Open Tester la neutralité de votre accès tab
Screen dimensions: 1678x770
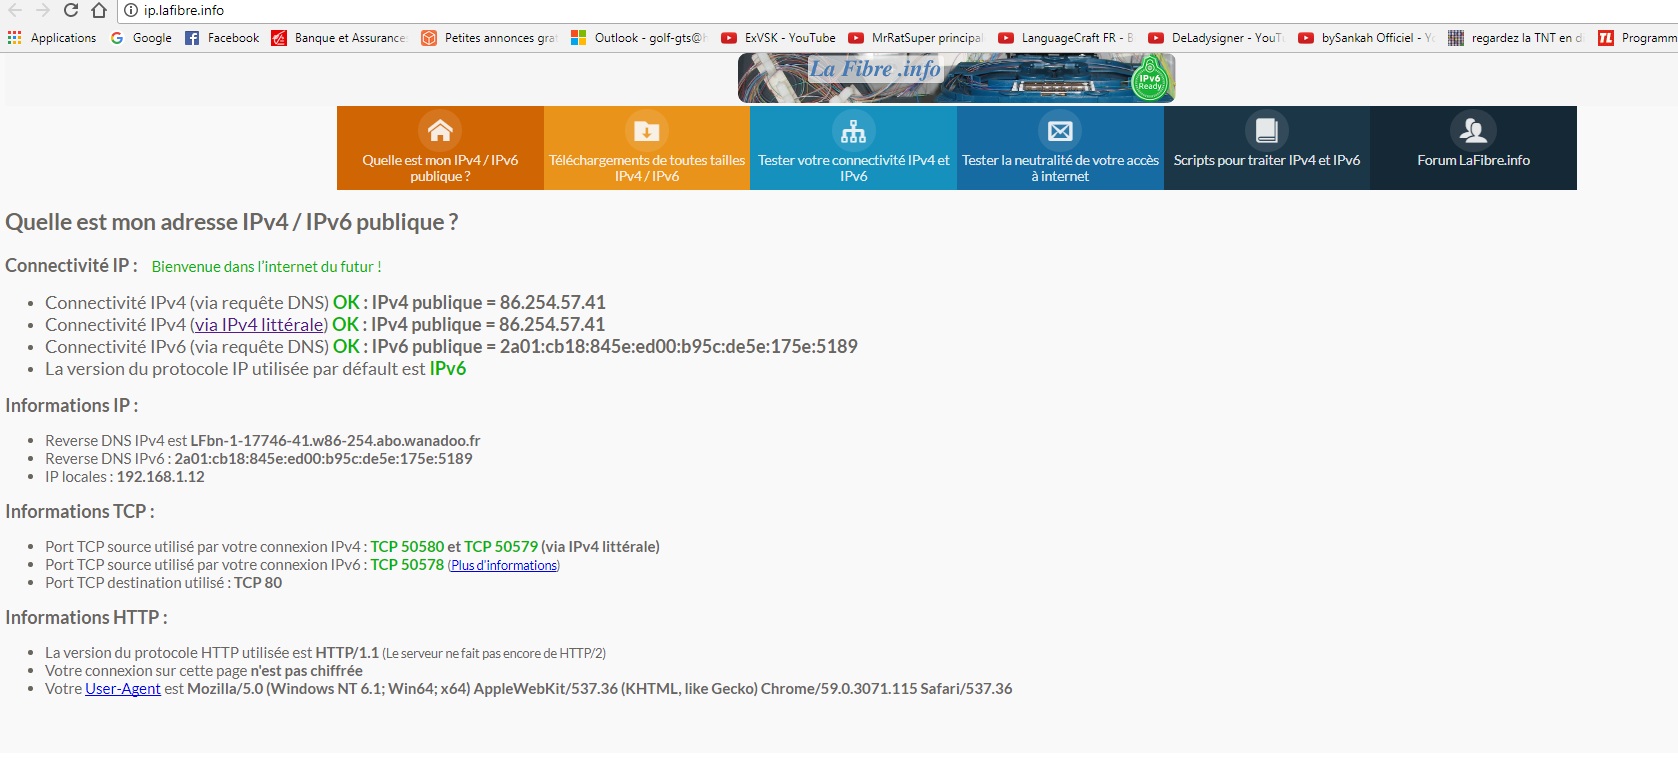point(1060,148)
